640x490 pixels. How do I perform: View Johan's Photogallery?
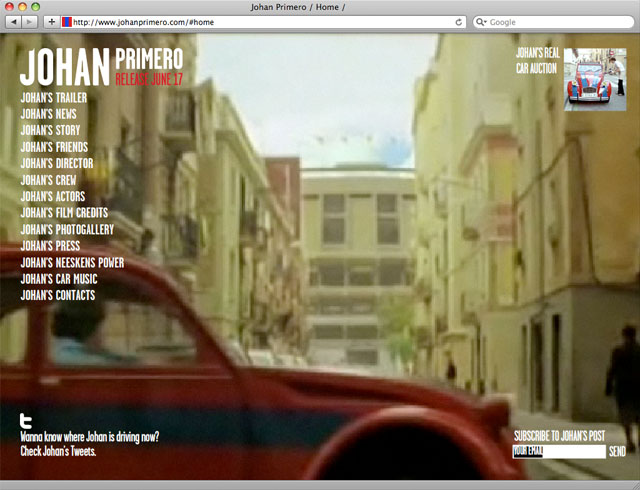67,229
